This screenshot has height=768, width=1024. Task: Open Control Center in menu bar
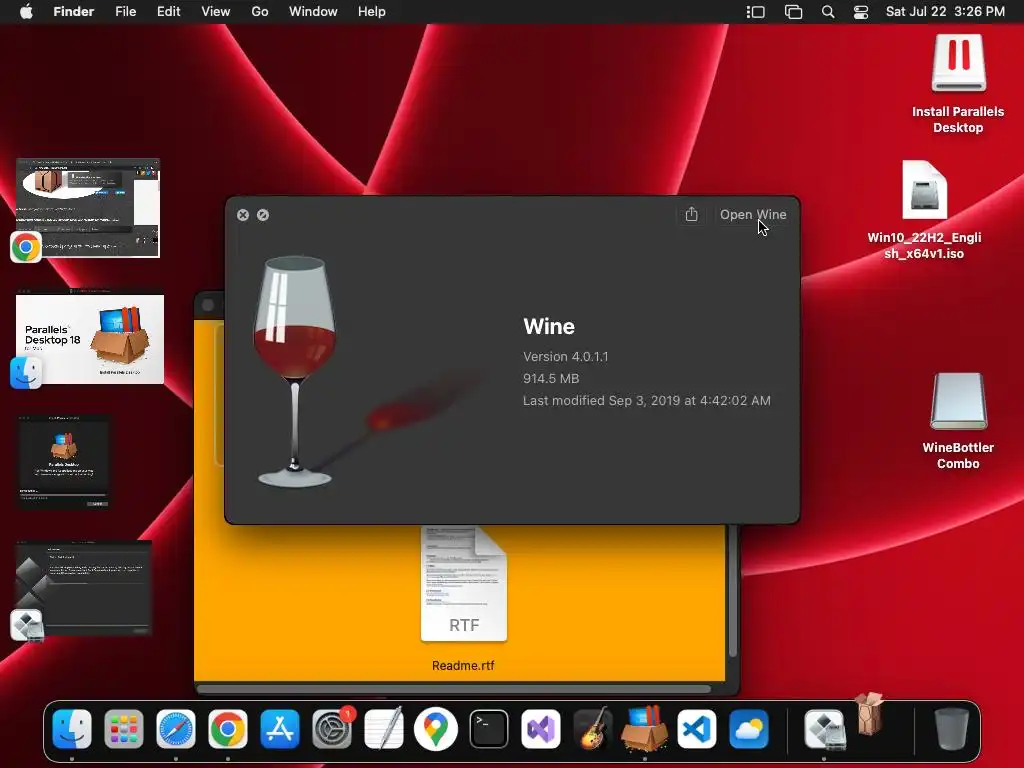pos(861,12)
